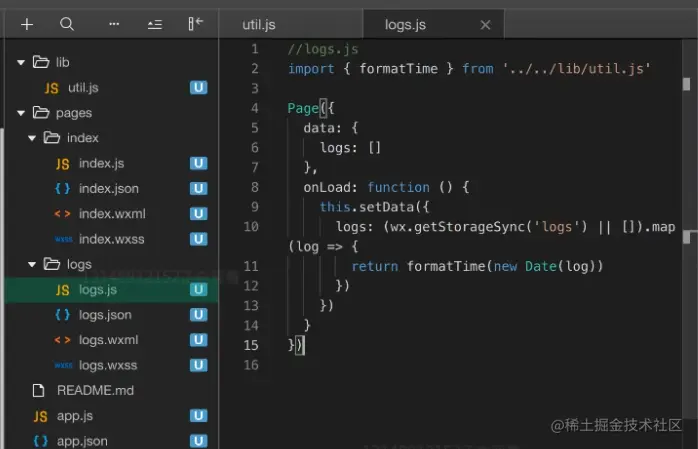698x449 pixels.
Task: Close the logs.js tab
Action: tap(485, 25)
